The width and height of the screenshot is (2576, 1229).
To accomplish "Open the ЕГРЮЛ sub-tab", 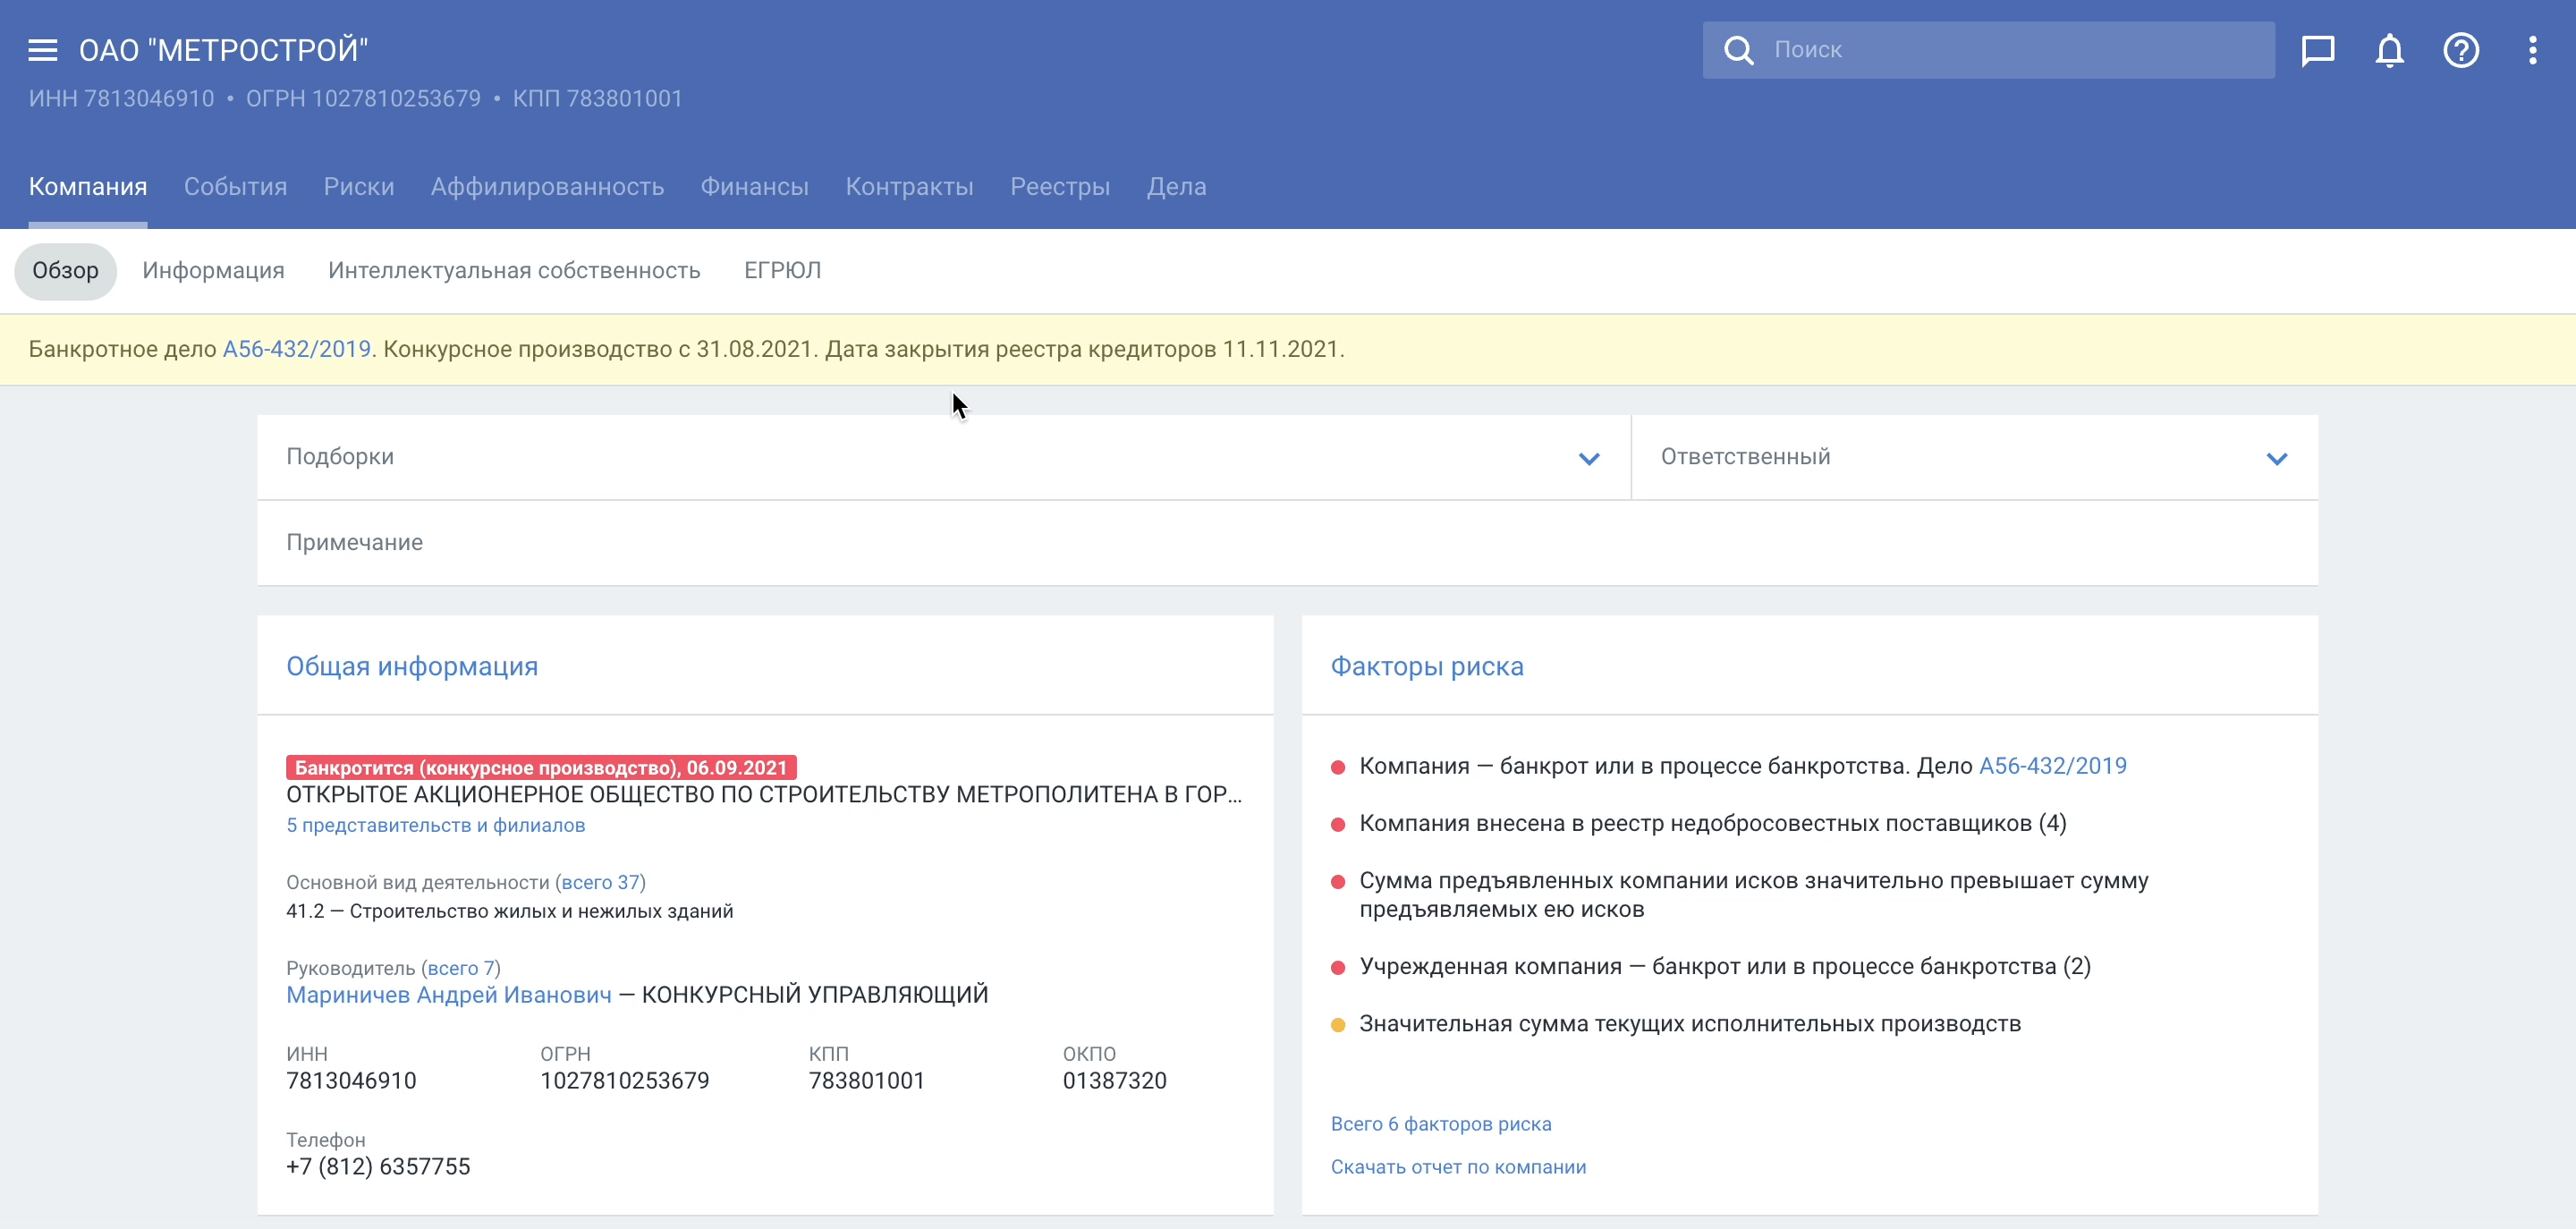I will tap(783, 271).
